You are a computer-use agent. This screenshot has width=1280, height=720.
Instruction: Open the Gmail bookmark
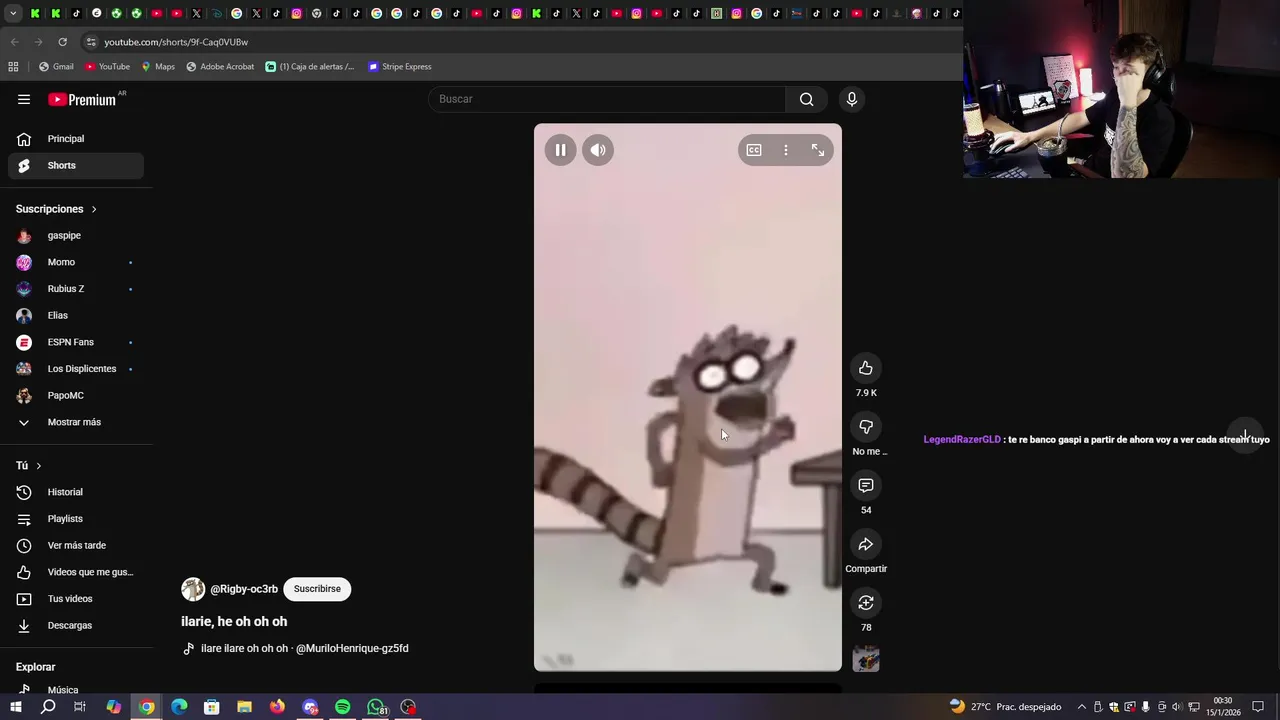(56, 67)
